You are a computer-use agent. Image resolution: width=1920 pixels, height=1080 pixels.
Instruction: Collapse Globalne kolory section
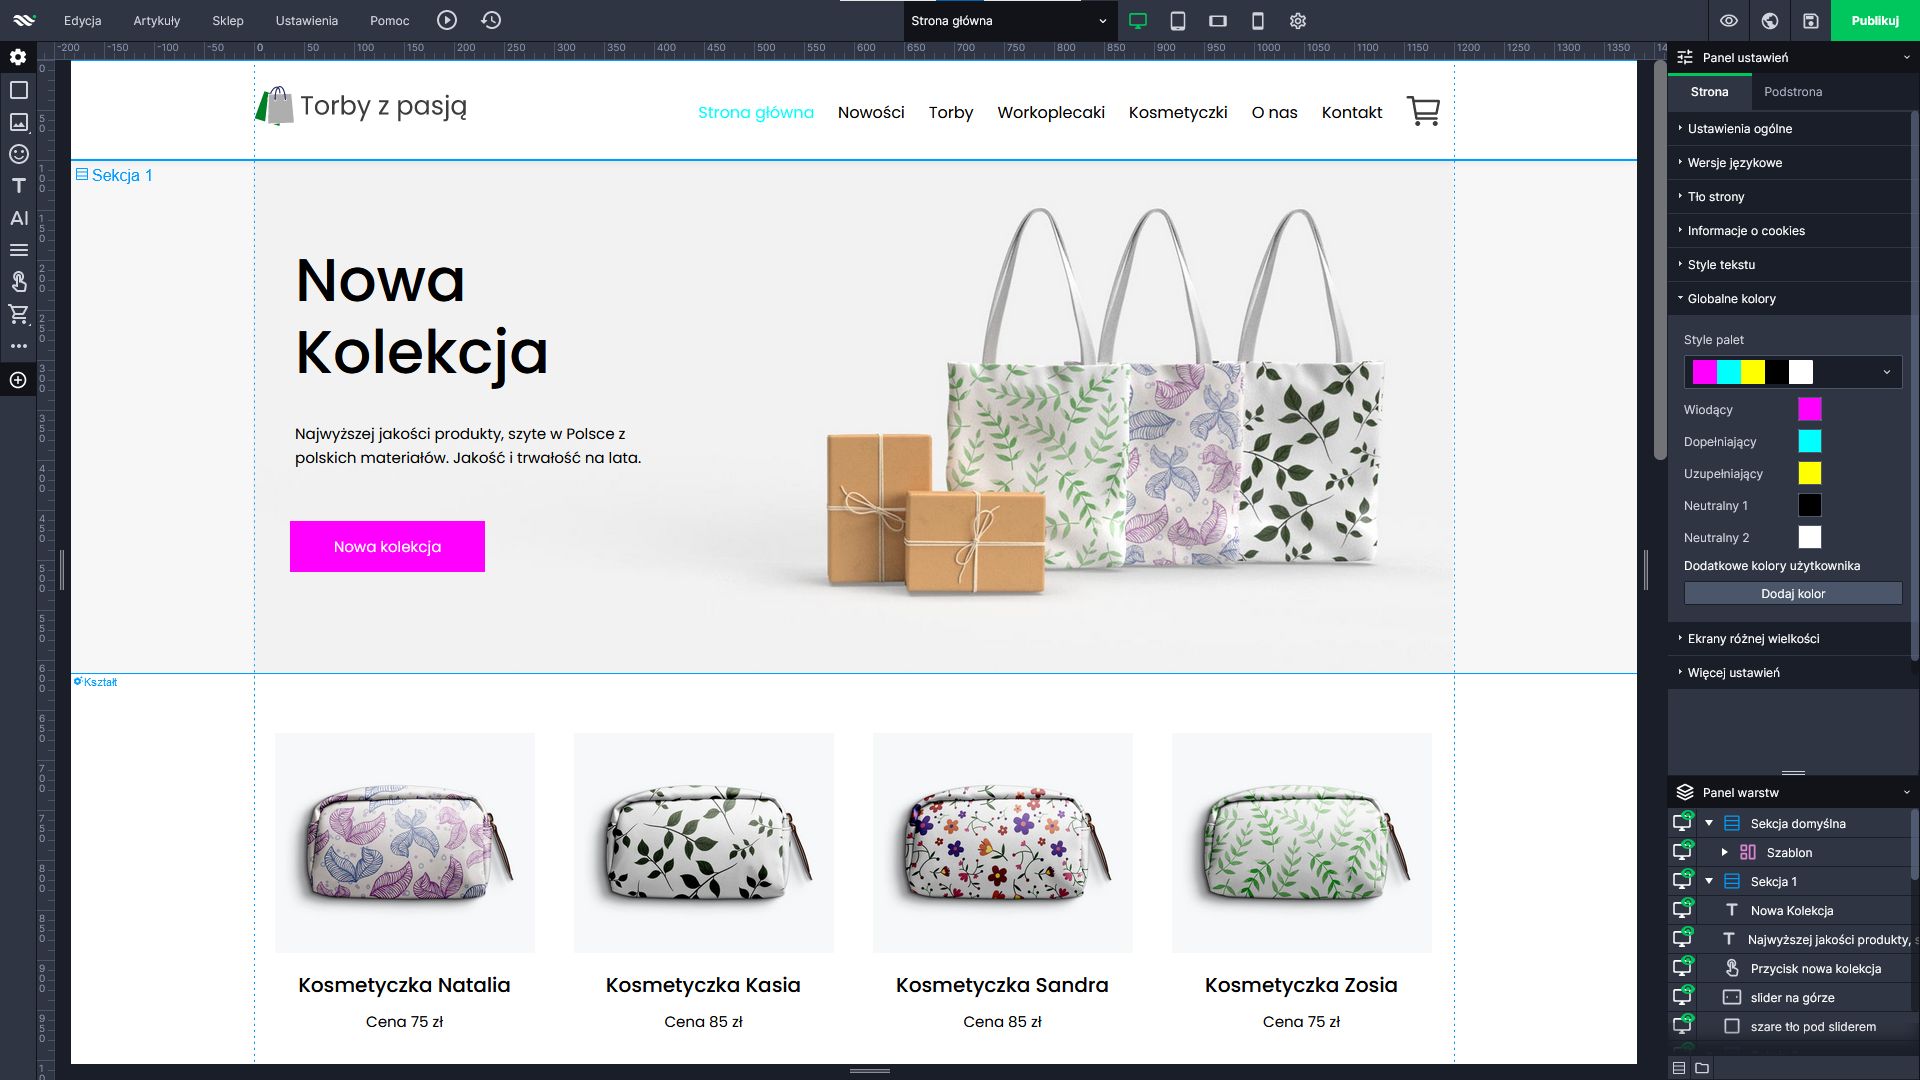pos(1790,298)
